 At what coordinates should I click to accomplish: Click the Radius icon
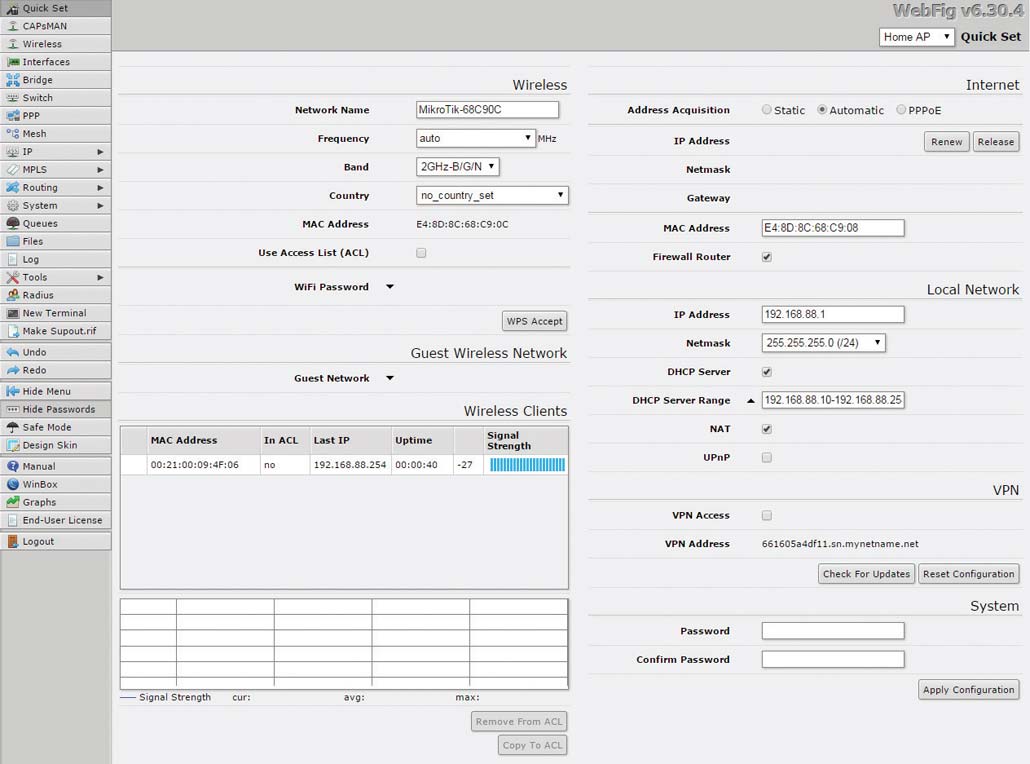12,296
